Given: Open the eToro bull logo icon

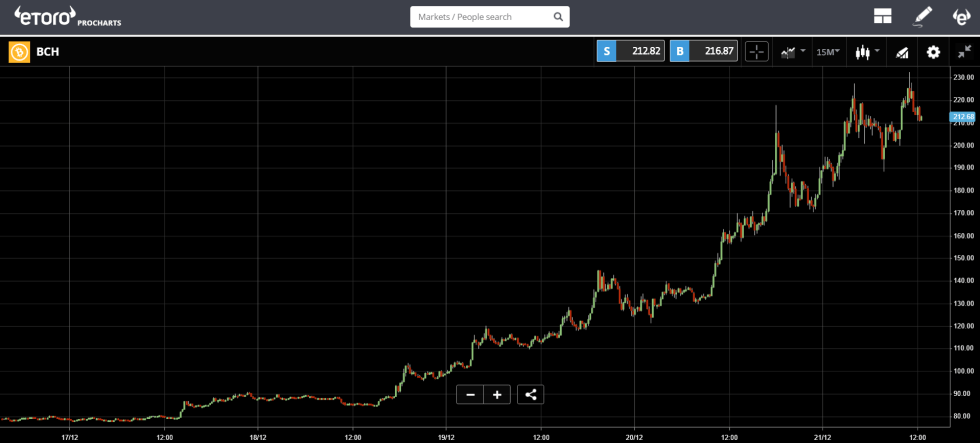Looking at the screenshot, I should (x=960, y=17).
